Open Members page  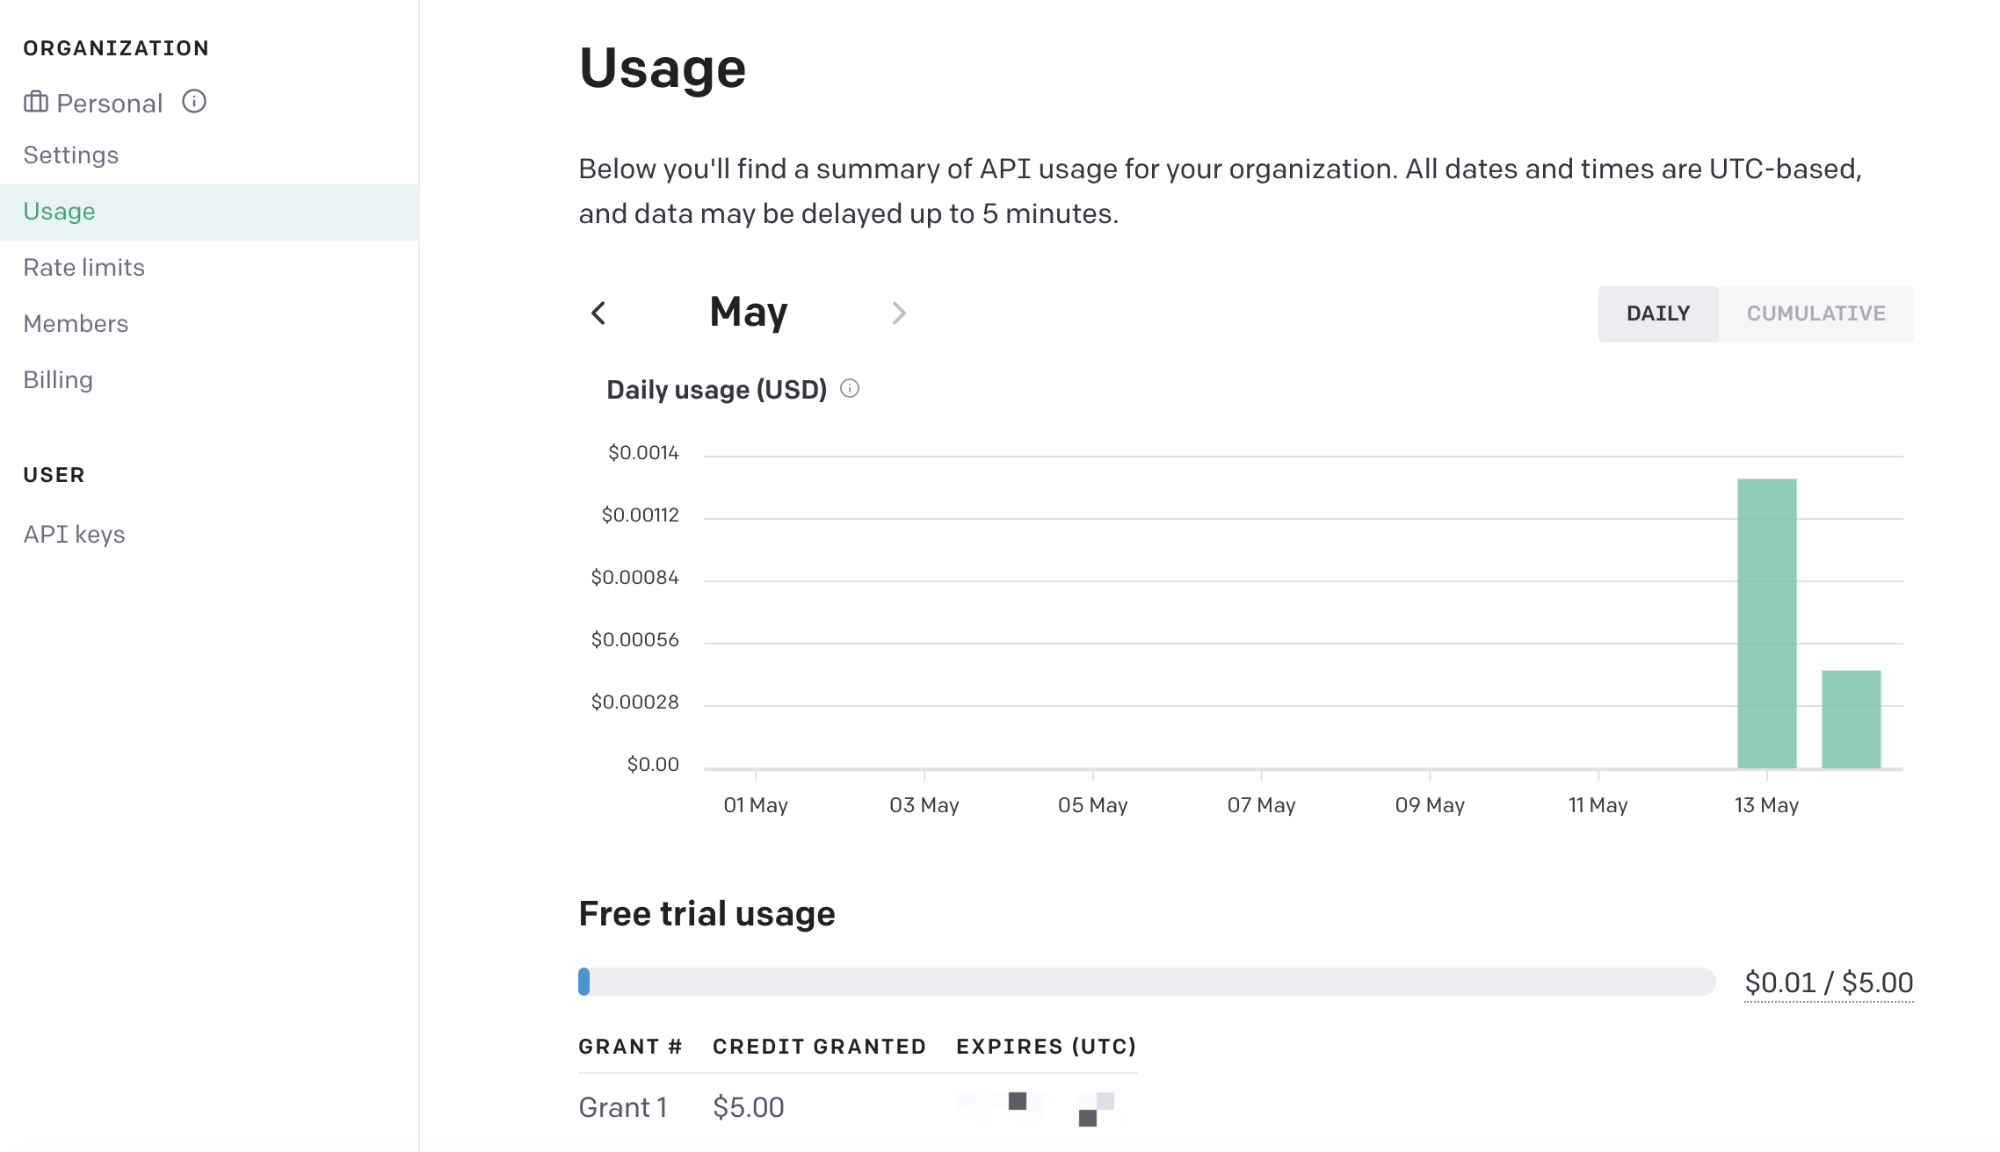[76, 324]
